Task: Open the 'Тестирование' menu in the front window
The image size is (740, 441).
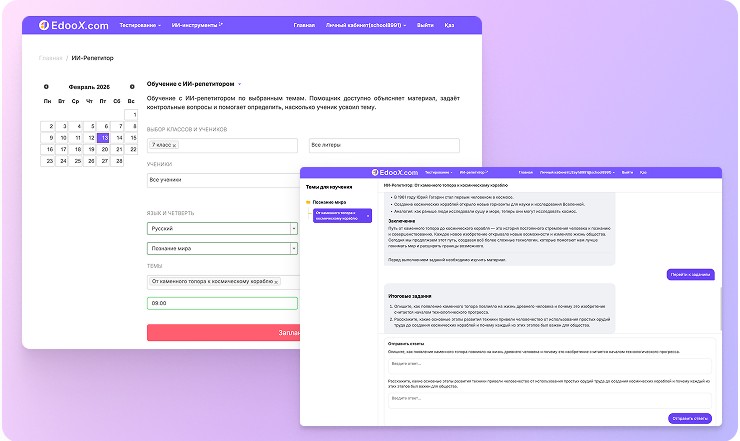Action: point(438,172)
